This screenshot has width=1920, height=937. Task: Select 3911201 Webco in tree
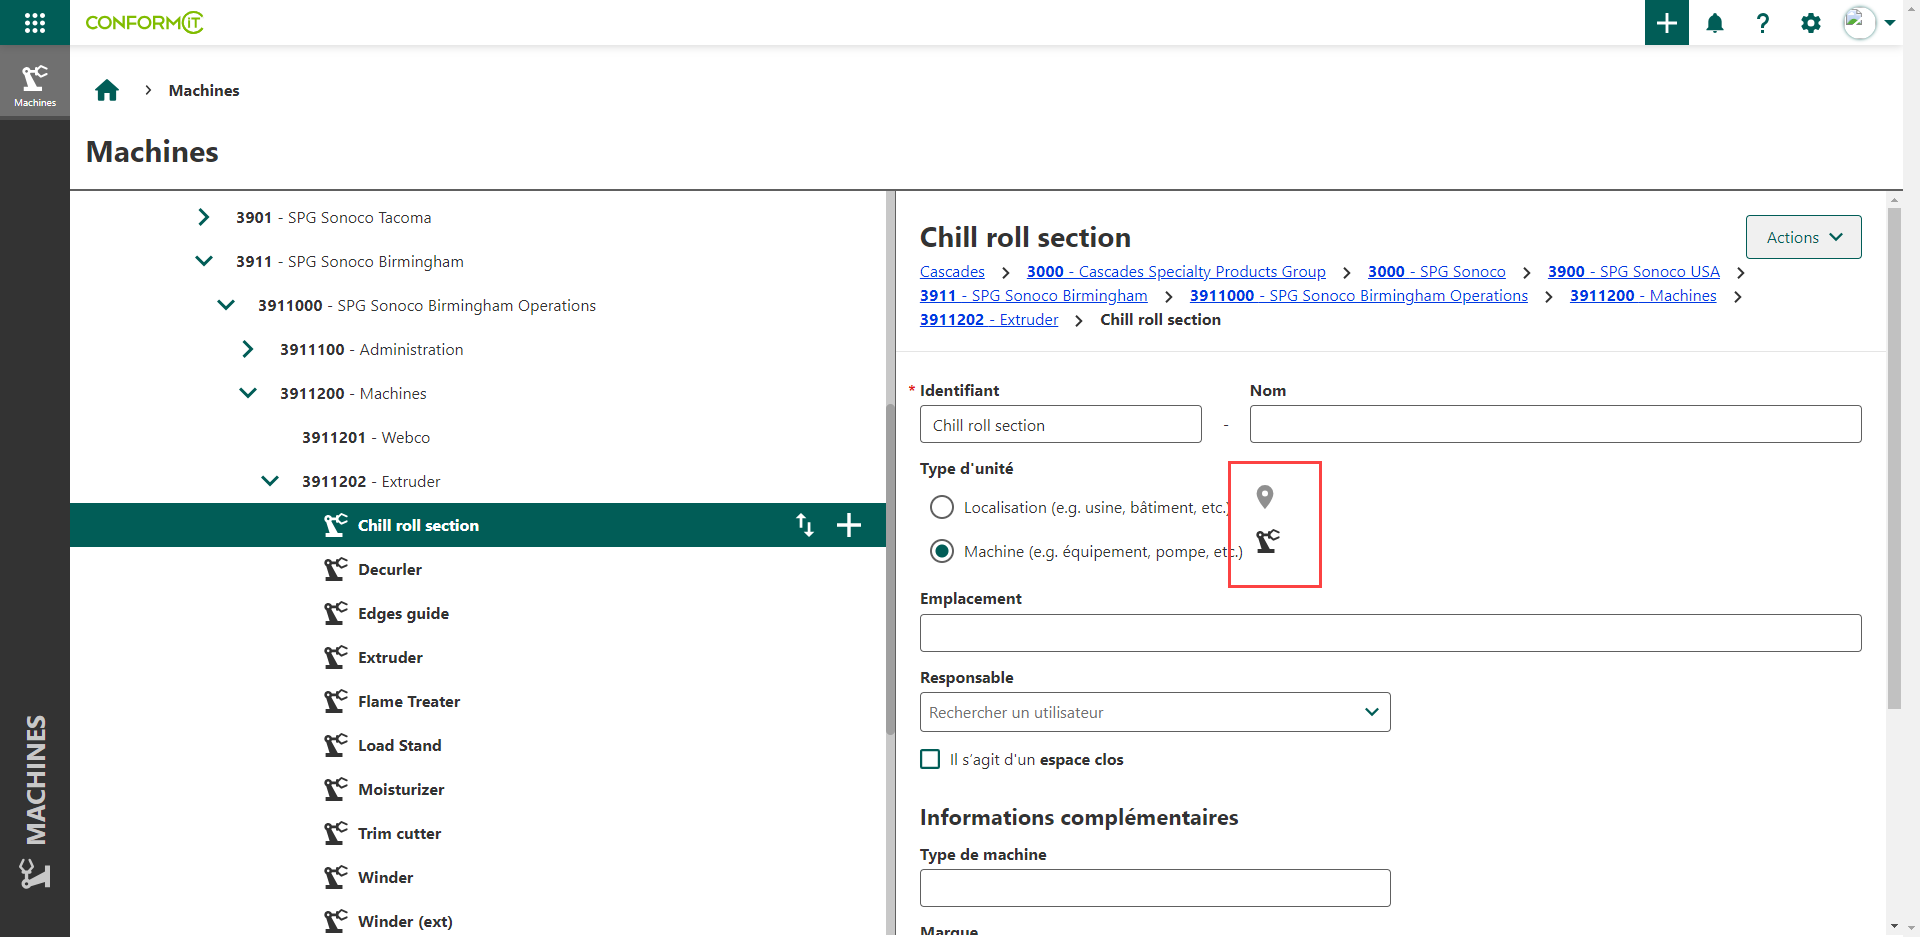click(366, 437)
